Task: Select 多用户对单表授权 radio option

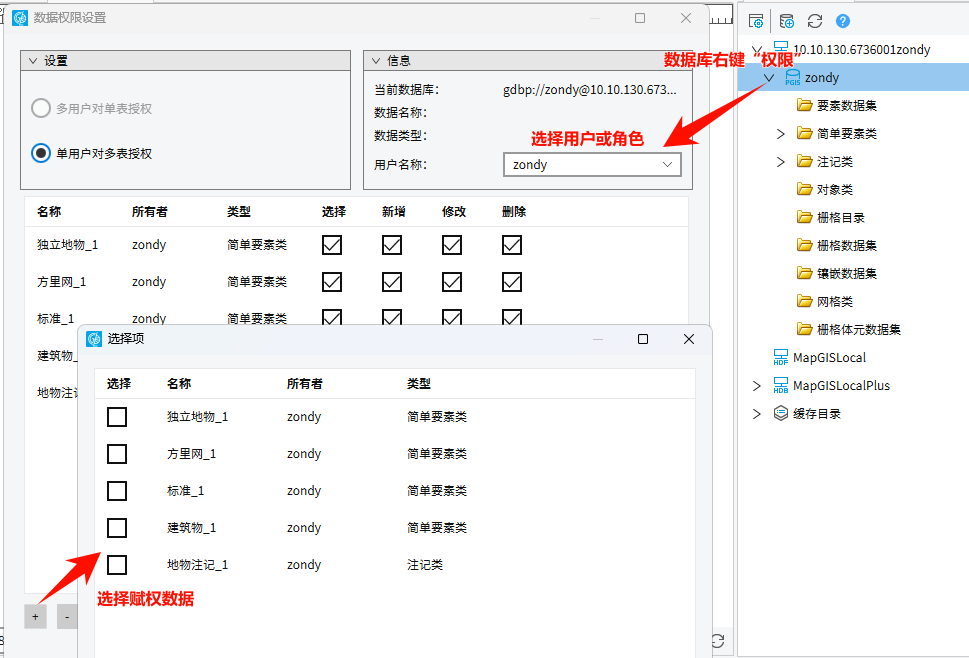Action: coord(41,108)
